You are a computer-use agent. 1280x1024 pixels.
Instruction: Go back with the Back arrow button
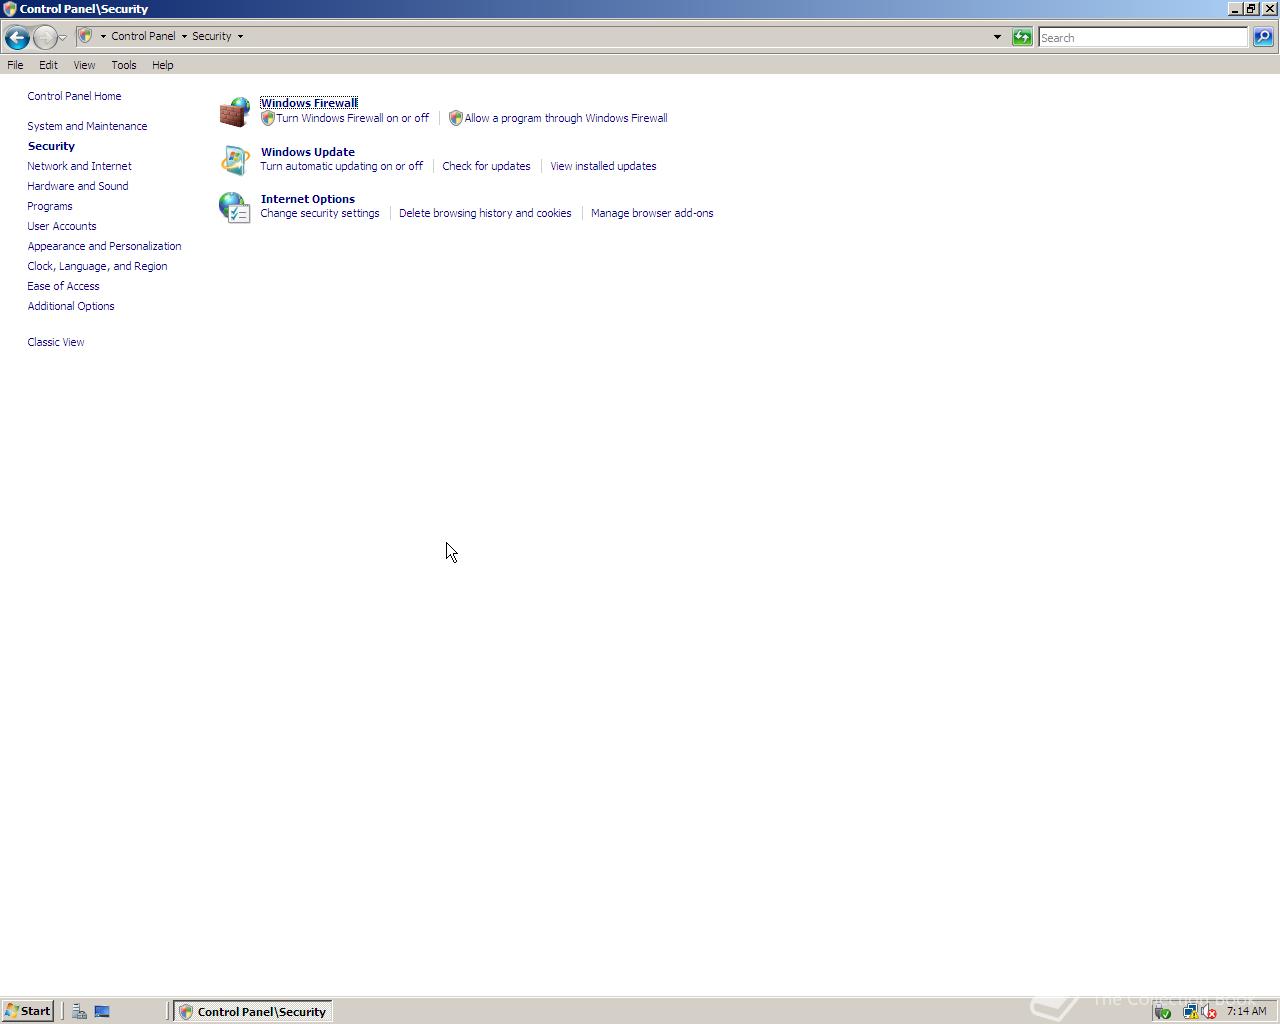pos(17,38)
